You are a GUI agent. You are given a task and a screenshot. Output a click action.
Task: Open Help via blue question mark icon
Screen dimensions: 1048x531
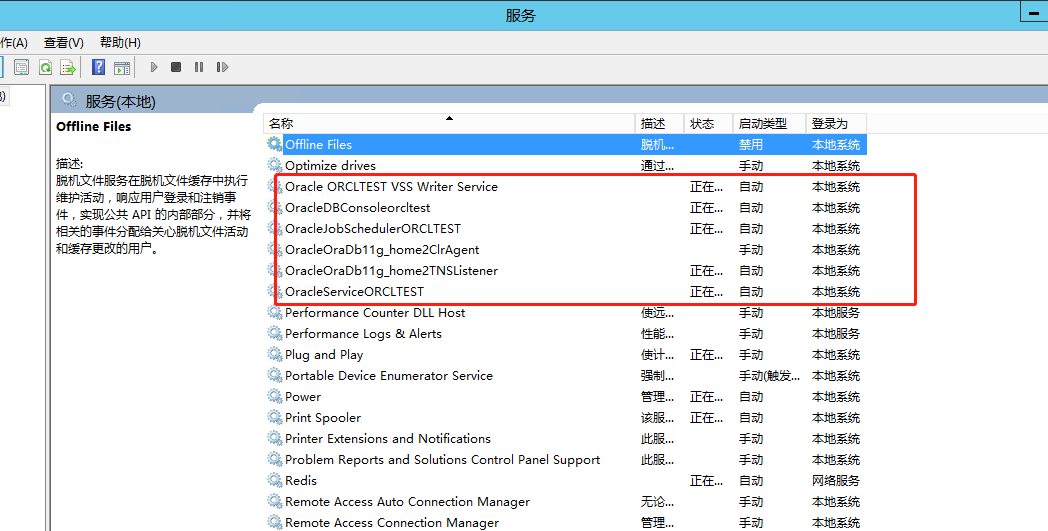point(98,67)
